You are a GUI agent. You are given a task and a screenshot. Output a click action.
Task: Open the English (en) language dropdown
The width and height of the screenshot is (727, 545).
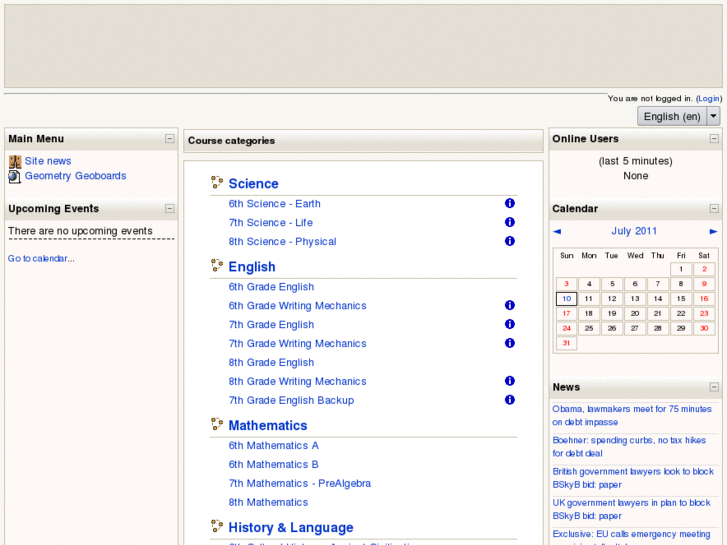click(678, 116)
